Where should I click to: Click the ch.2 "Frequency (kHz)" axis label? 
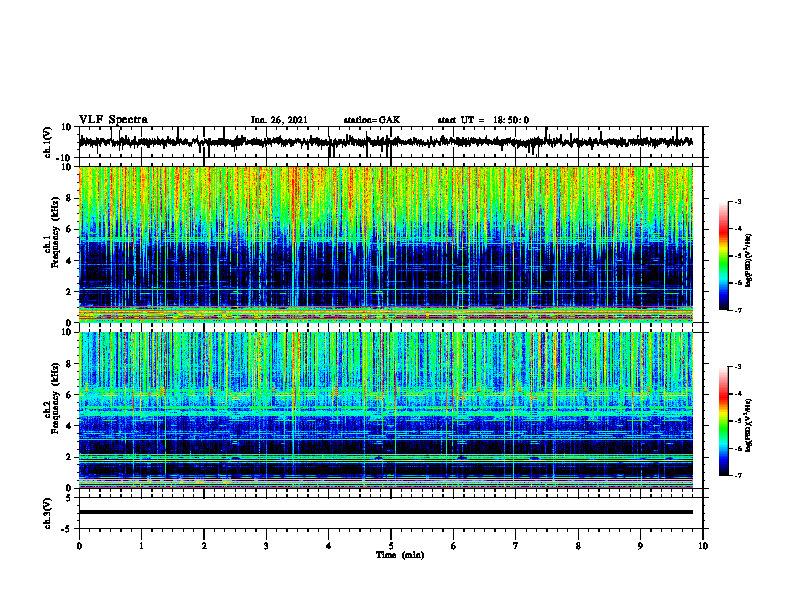pos(56,398)
